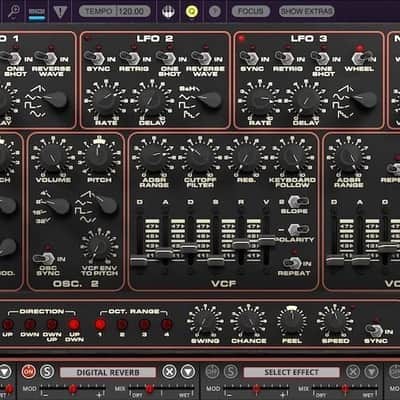This screenshot has height=400, width=400.
Task: Click the VCF envelope S (sustain) slider handle
Action: point(216,260)
